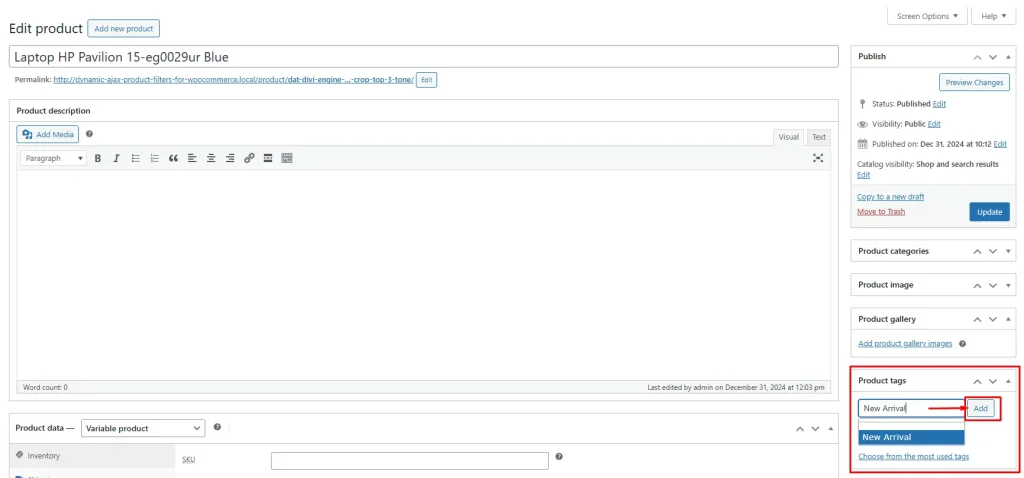Screen dimensions: 1024x478
Task: Move the Publish panel down
Action: point(993,57)
